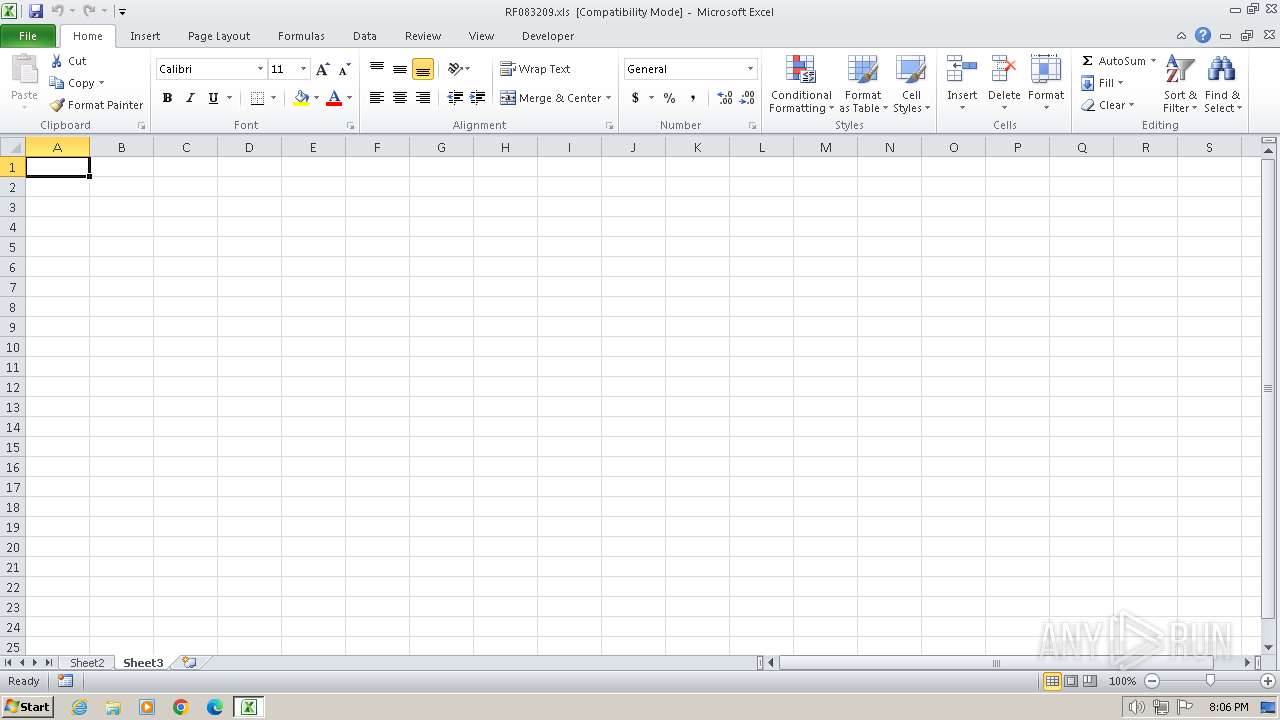Apply Percent Style format
The image size is (1280, 720).
(669, 98)
